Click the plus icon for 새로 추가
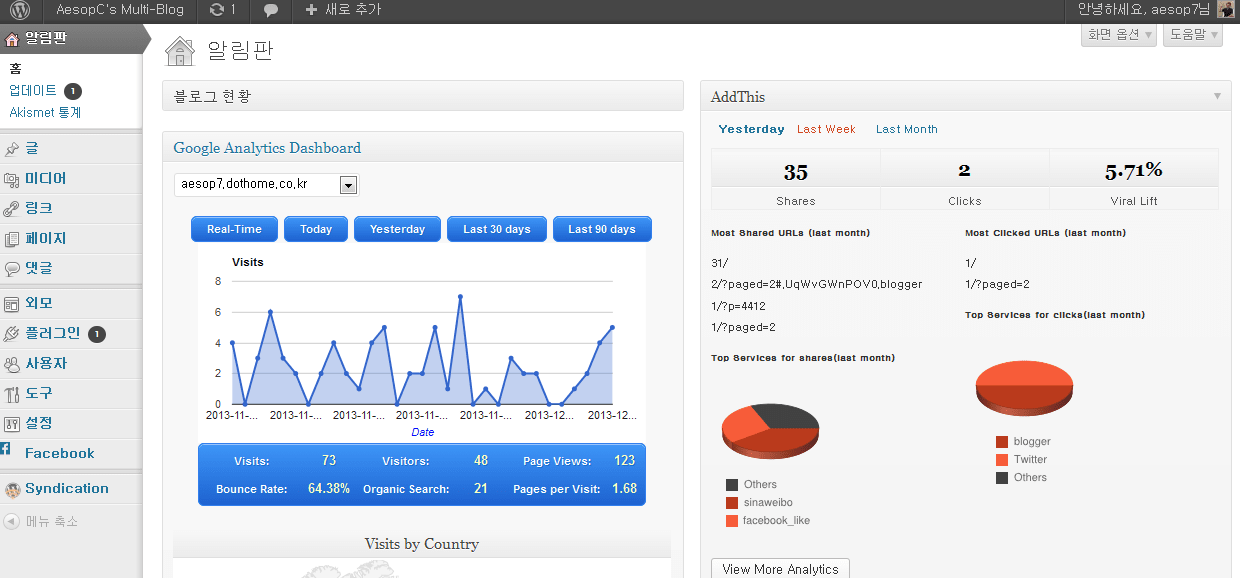Screen dimensions: 1240x578 (x=311, y=10)
